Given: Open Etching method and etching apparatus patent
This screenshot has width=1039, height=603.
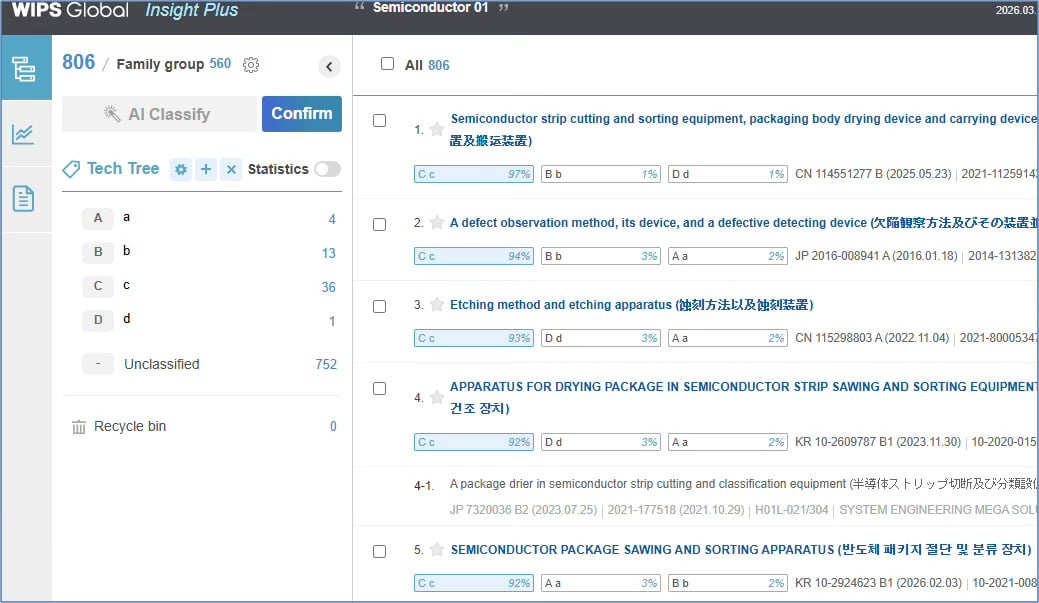Looking at the screenshot, I should coord(631,305).
